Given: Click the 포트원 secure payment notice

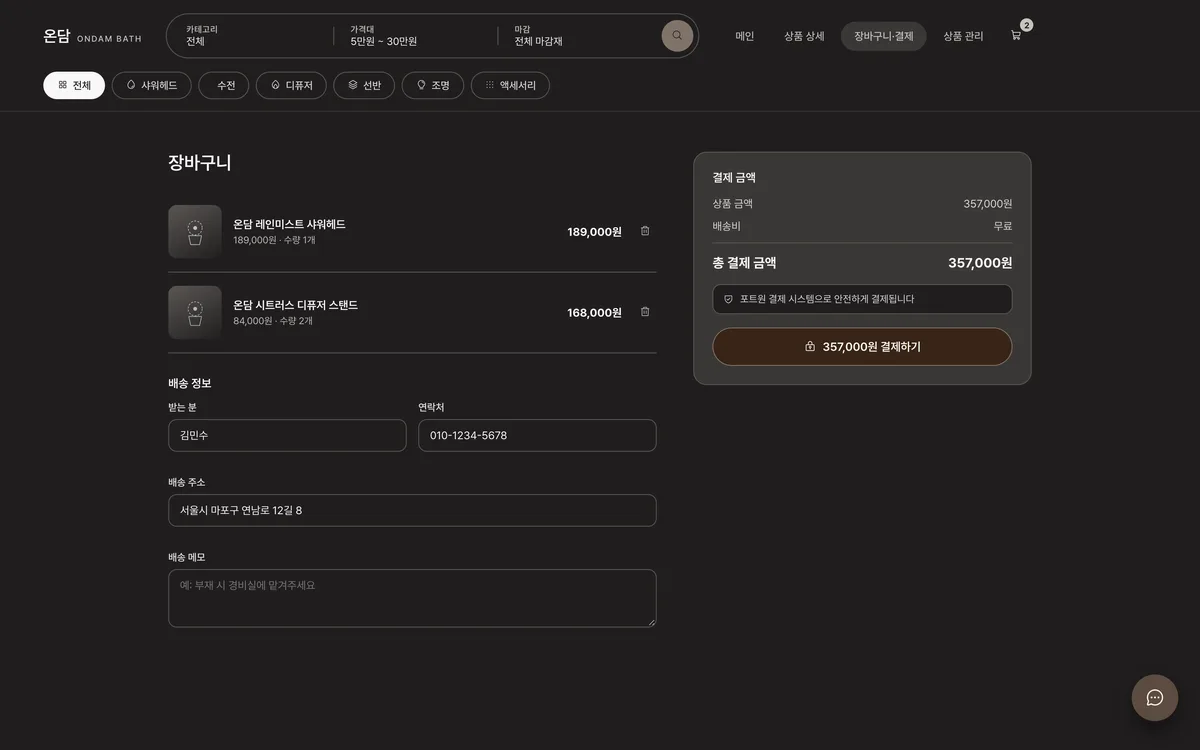Looking at the screenshot, I should pyautogui.click(x=862, y=299).
